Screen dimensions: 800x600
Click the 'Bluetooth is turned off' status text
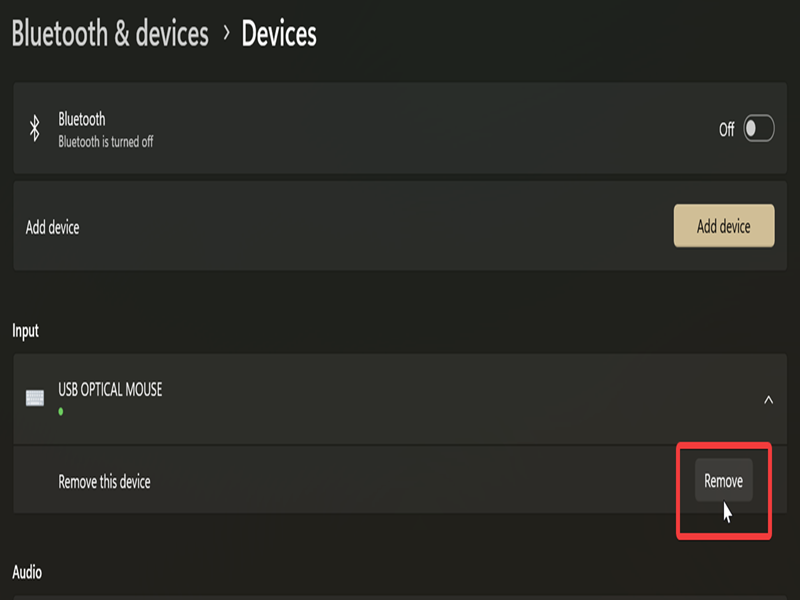pos(105,142)
